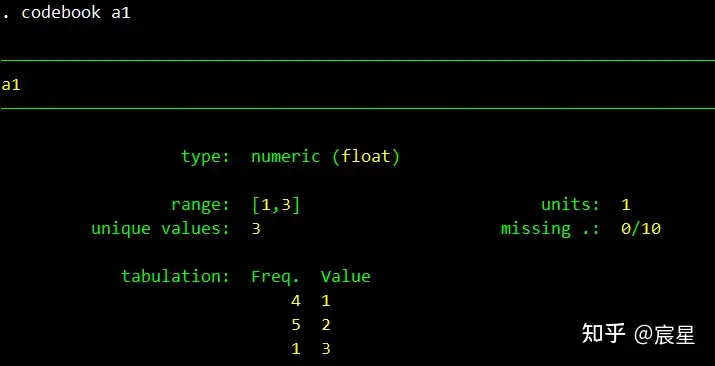The image size is (715, 366).
Task: Click the value 3 in the last tabulation row
Action: coord(326,349)
